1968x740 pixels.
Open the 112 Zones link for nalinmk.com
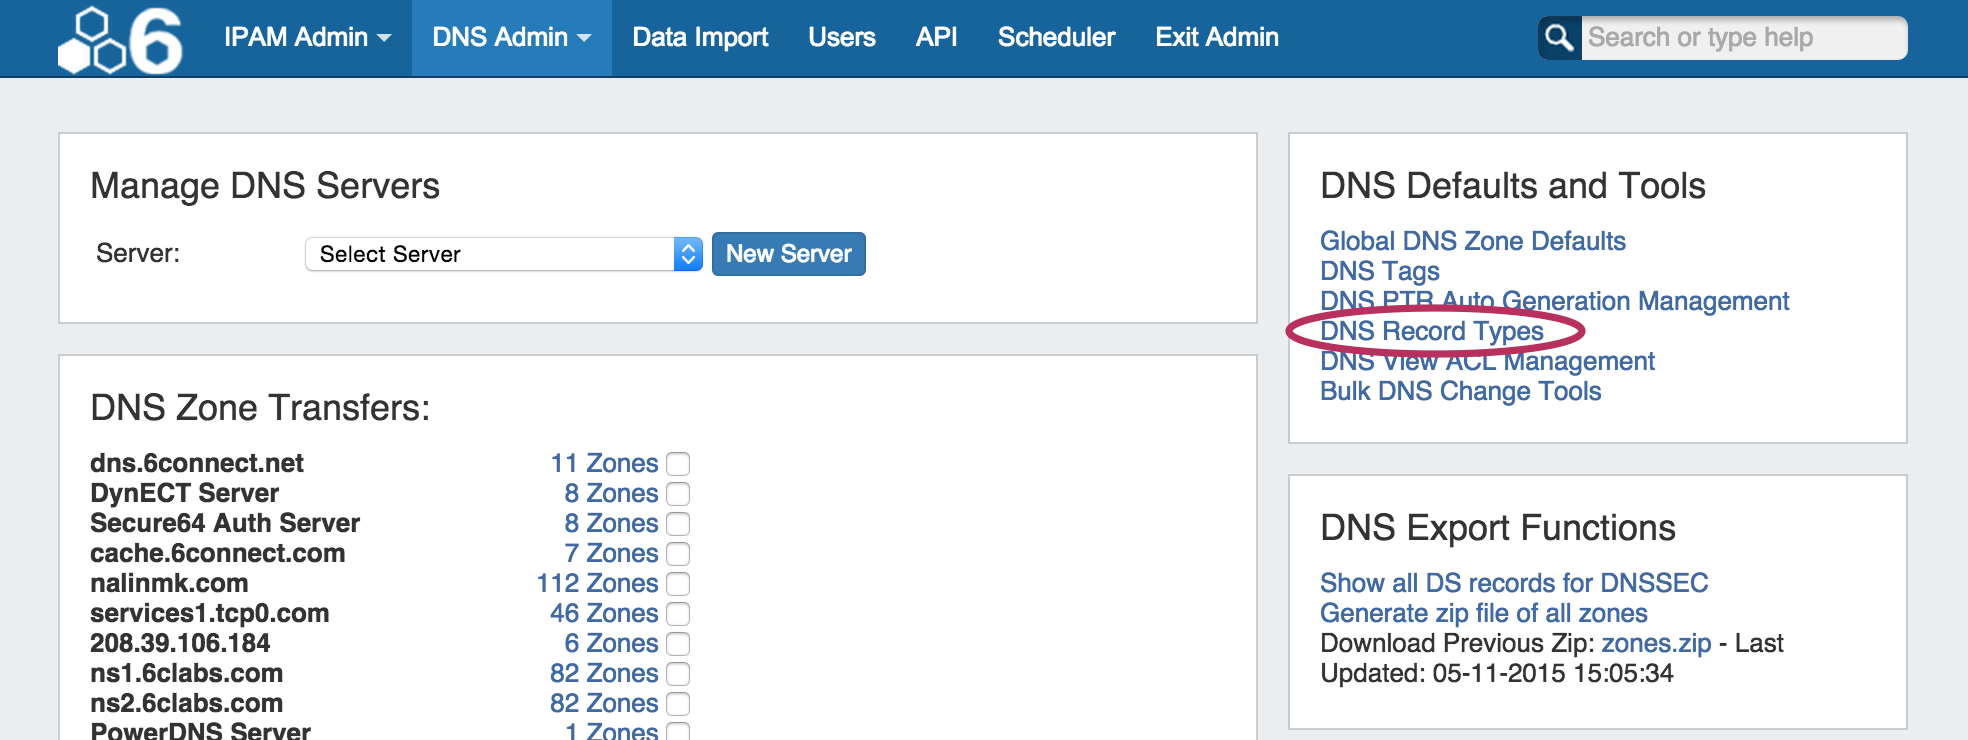[x=597, y=583]
